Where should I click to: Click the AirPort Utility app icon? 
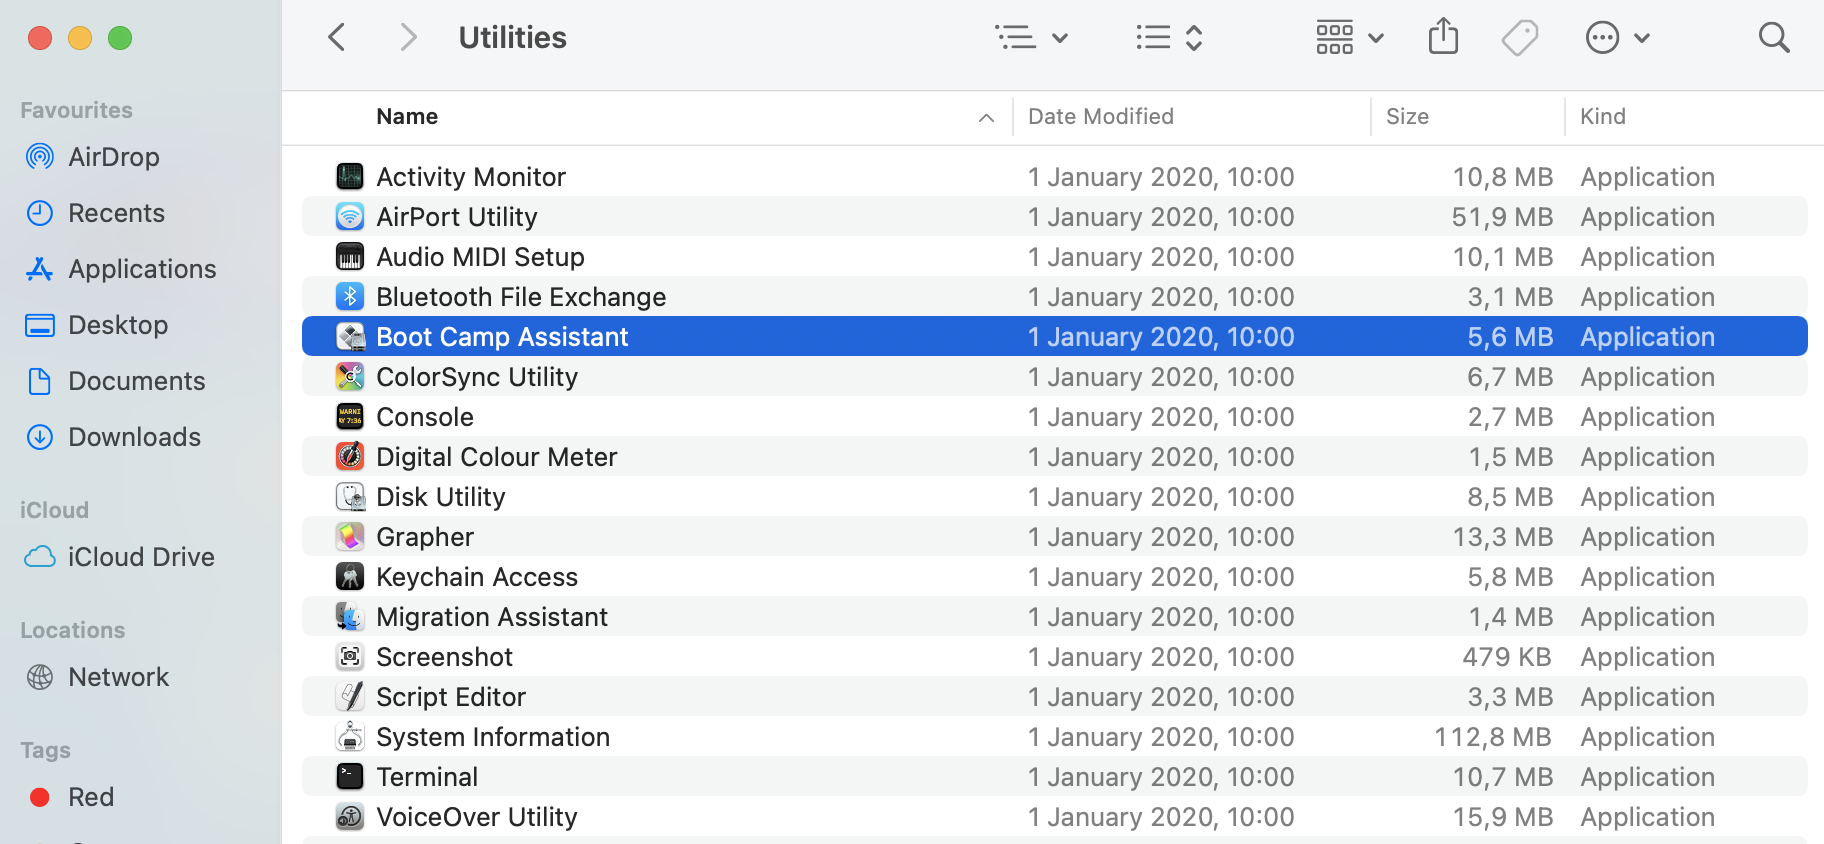point(350,217)
